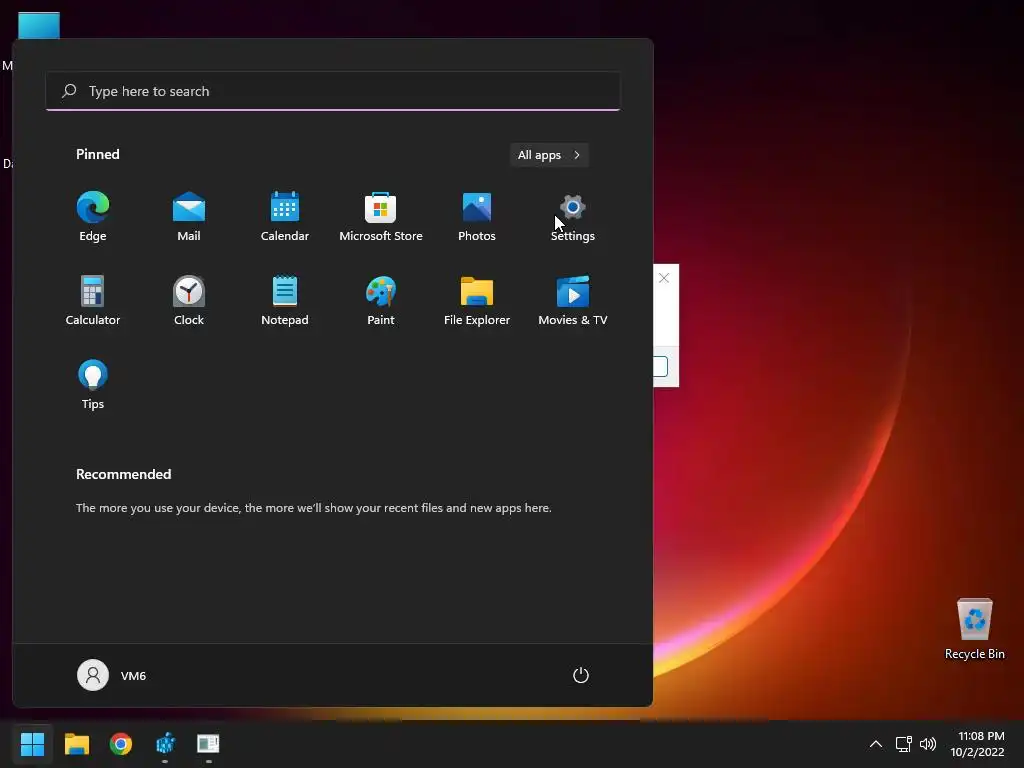Select the Recycle Bin desktop icon
The image size is (1024, 768).
(x=974, y=629)
